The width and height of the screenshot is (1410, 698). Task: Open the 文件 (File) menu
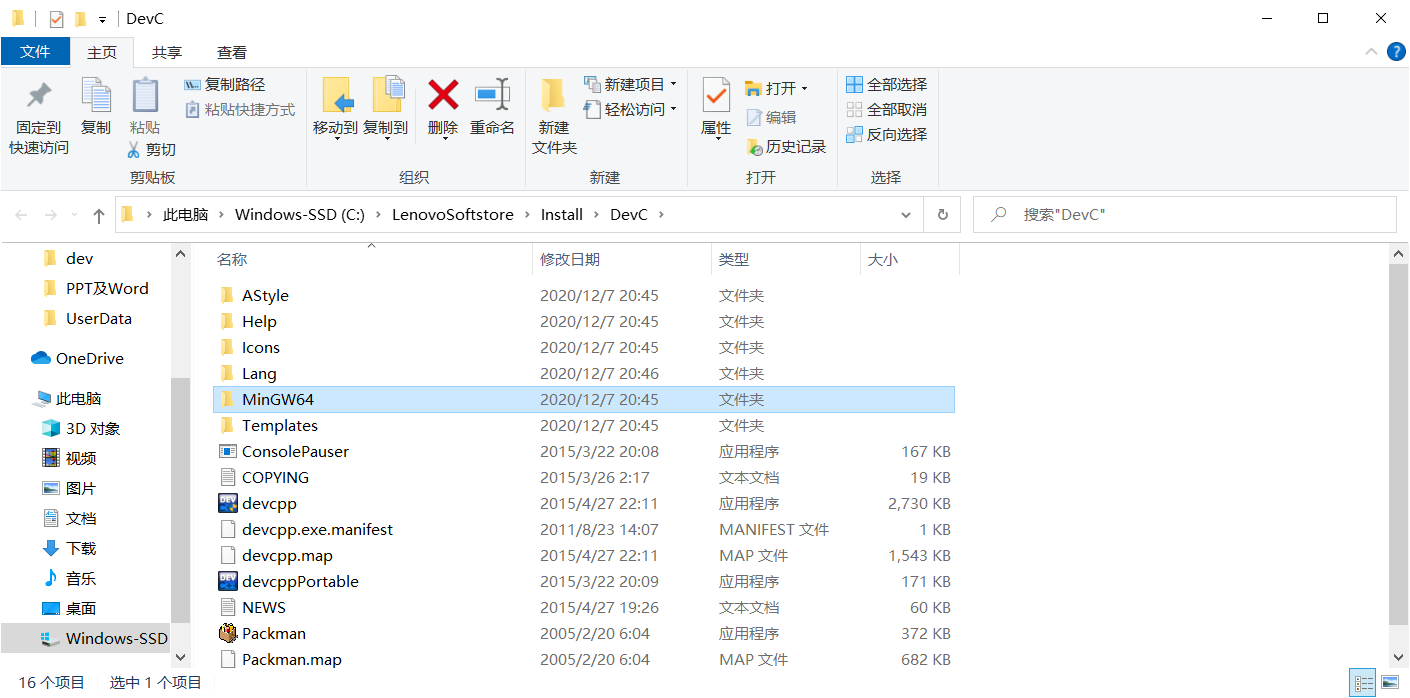[x=36, y=51]
